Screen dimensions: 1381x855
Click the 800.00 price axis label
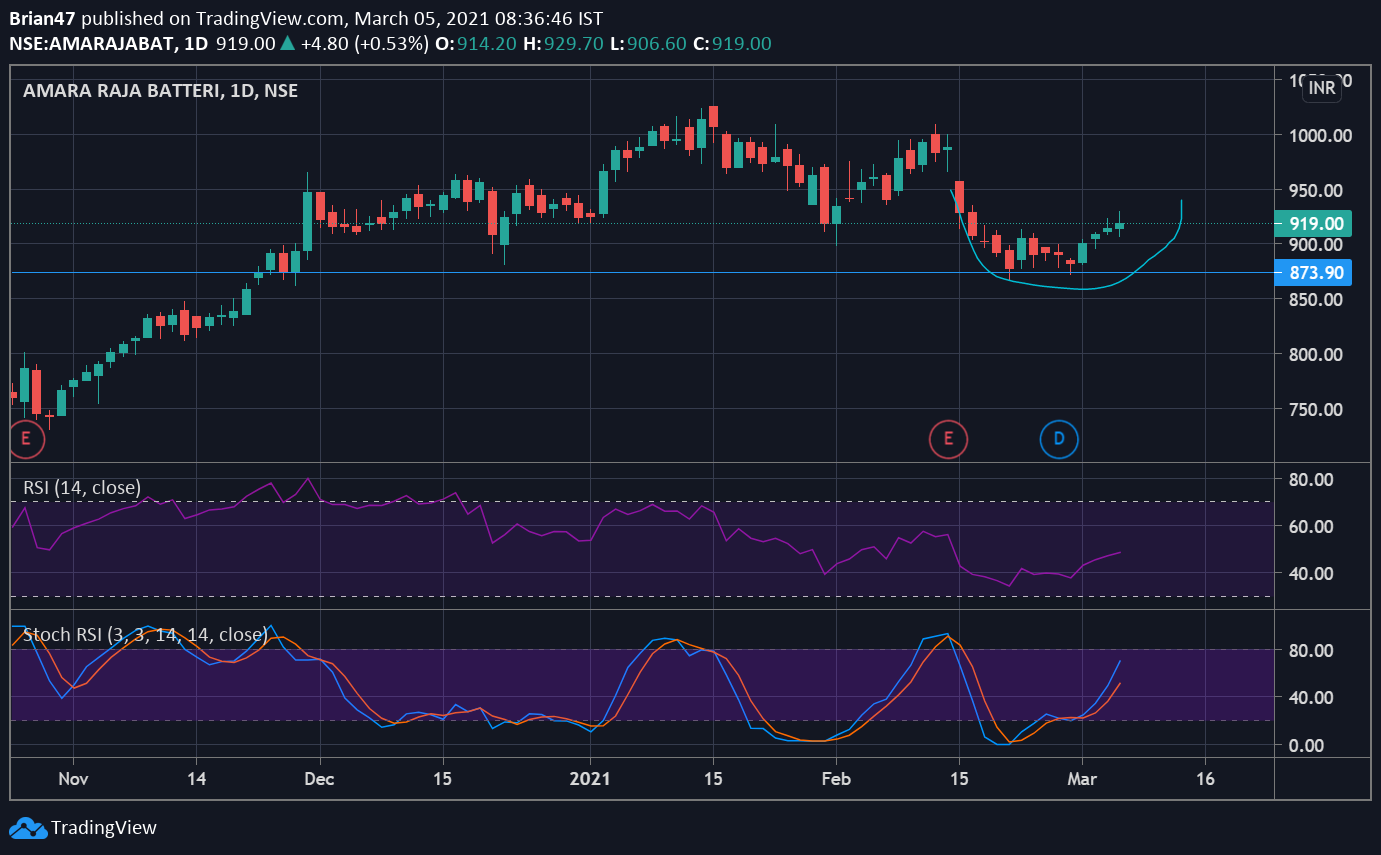(x=1317, y=354)
